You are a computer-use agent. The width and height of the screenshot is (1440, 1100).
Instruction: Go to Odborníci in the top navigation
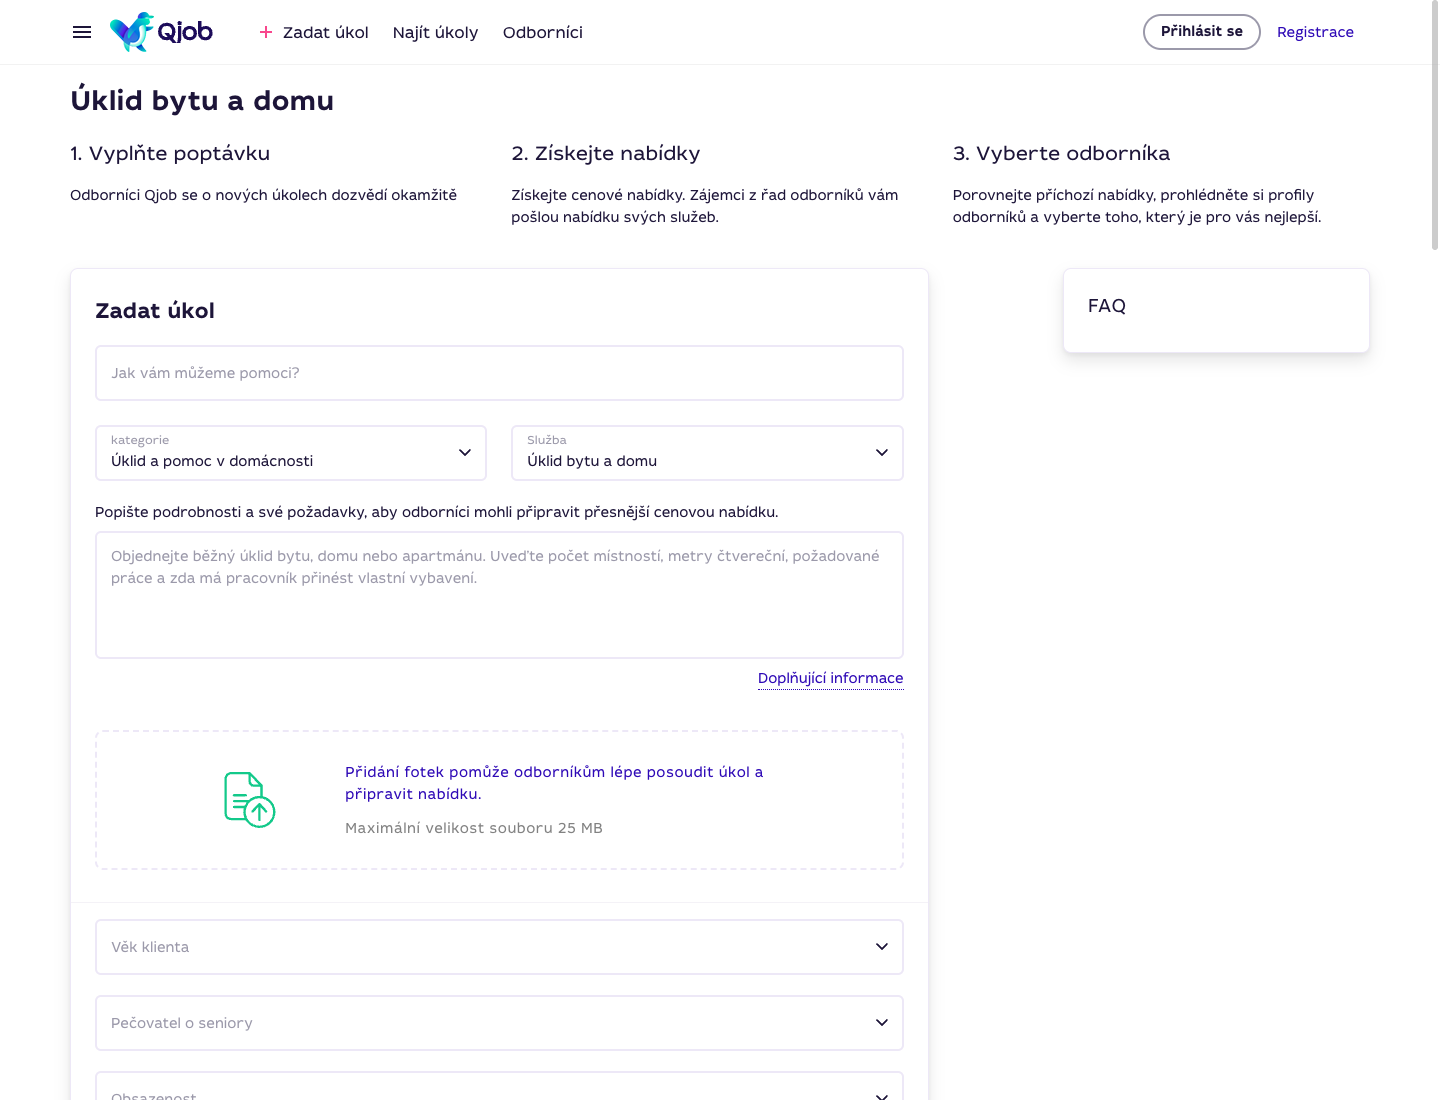click(543, 32)
